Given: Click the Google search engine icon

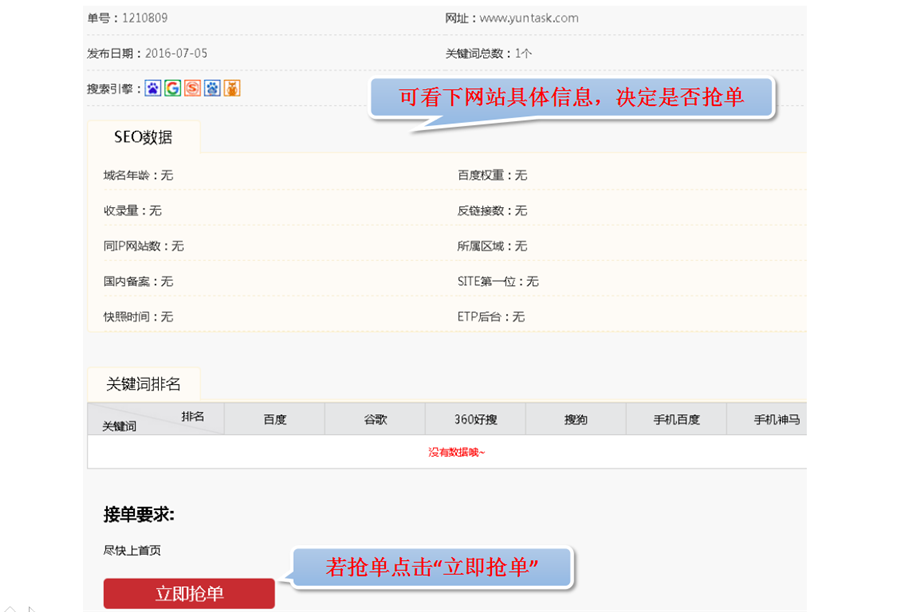Looking at the screenshot, I should click(173, 88).
